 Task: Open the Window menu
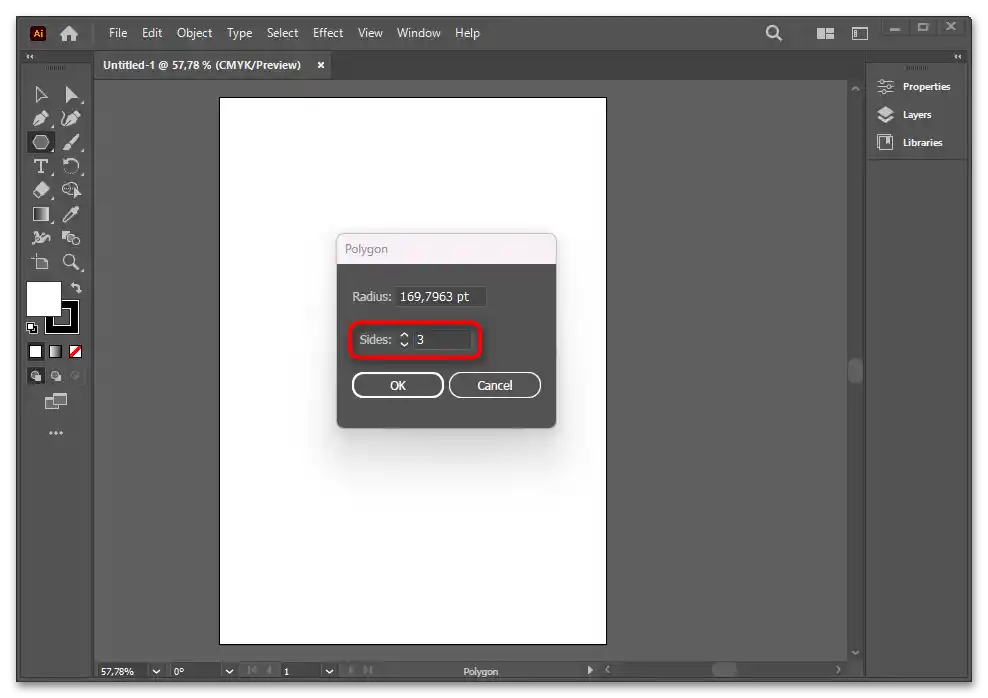(x=418, y=33)
